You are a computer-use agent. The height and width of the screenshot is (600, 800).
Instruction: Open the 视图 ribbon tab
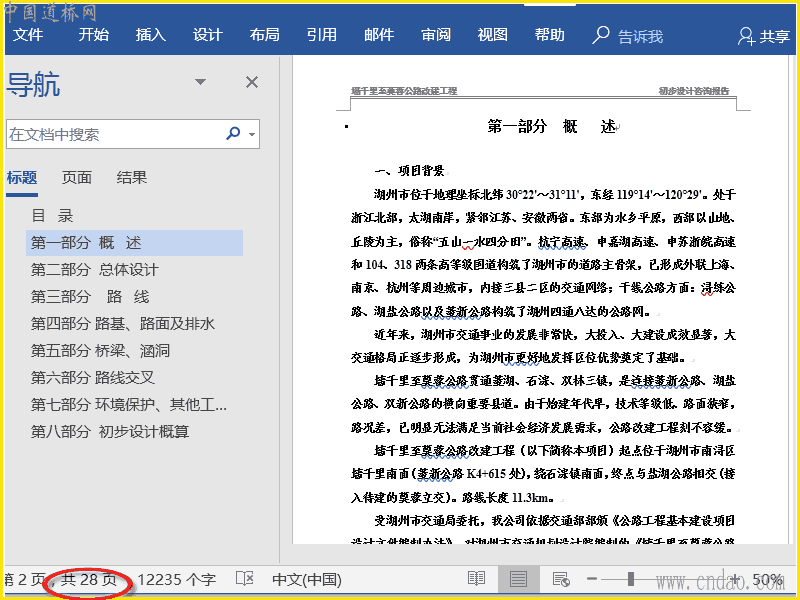pyautogui.click(x=492, y=35)
